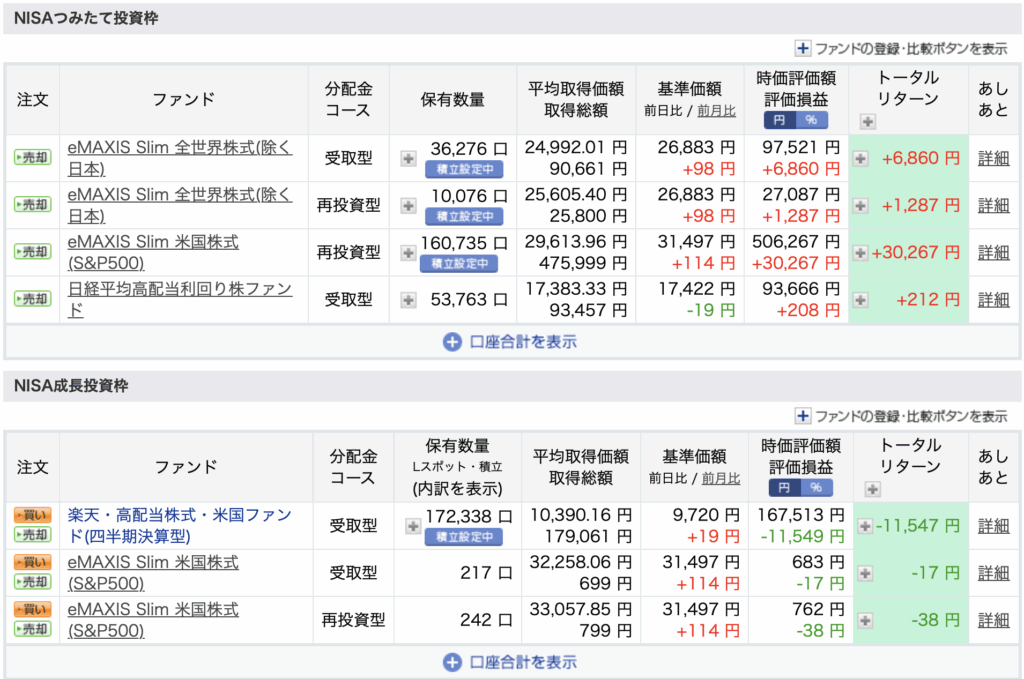The height and width of the screenshot is (679, 1024).
Task: Click 前月比 link in 成長投資枠 header
Action: pyautogui.click(x=721, y=478)
